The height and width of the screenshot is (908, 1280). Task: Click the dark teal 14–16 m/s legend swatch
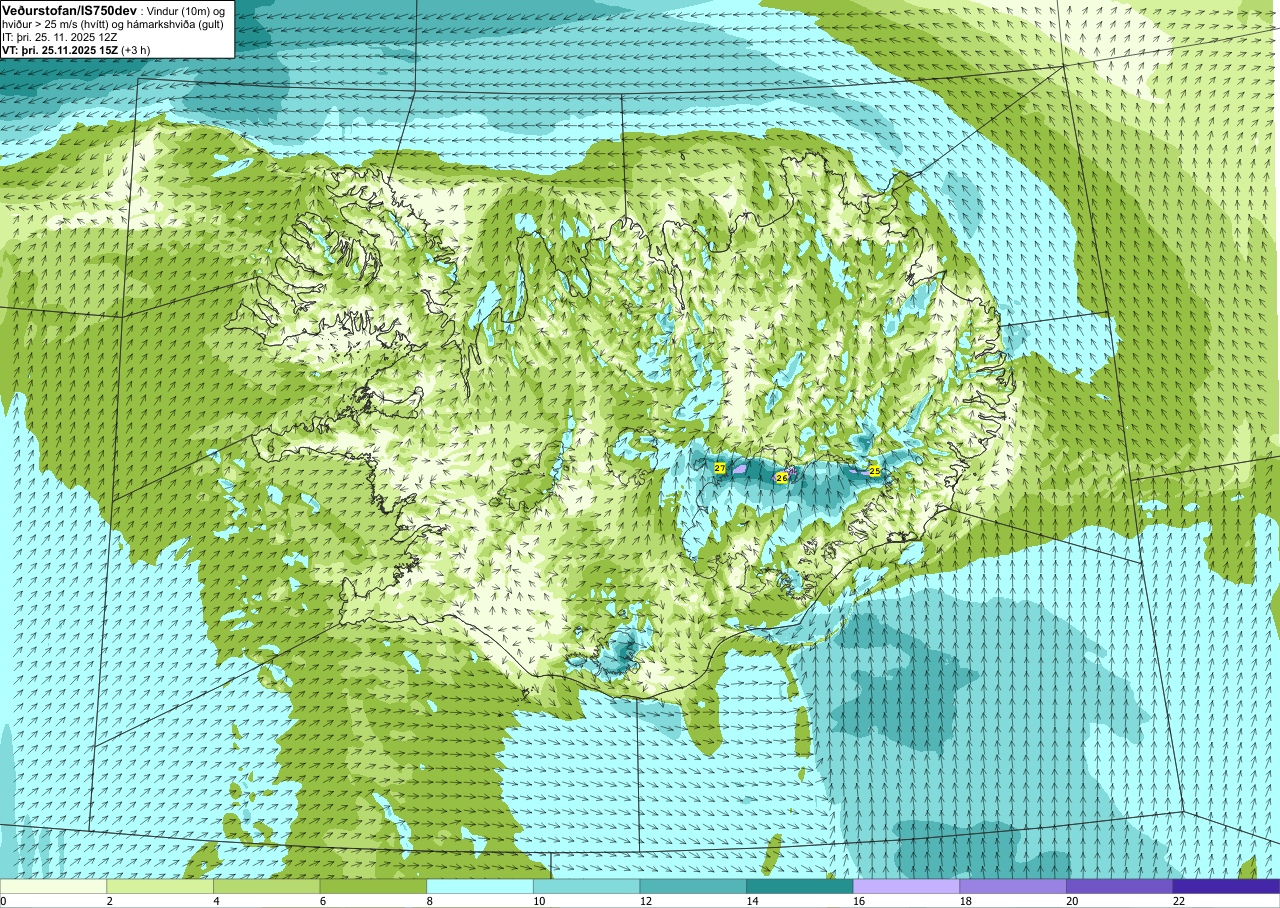(800, 886)
